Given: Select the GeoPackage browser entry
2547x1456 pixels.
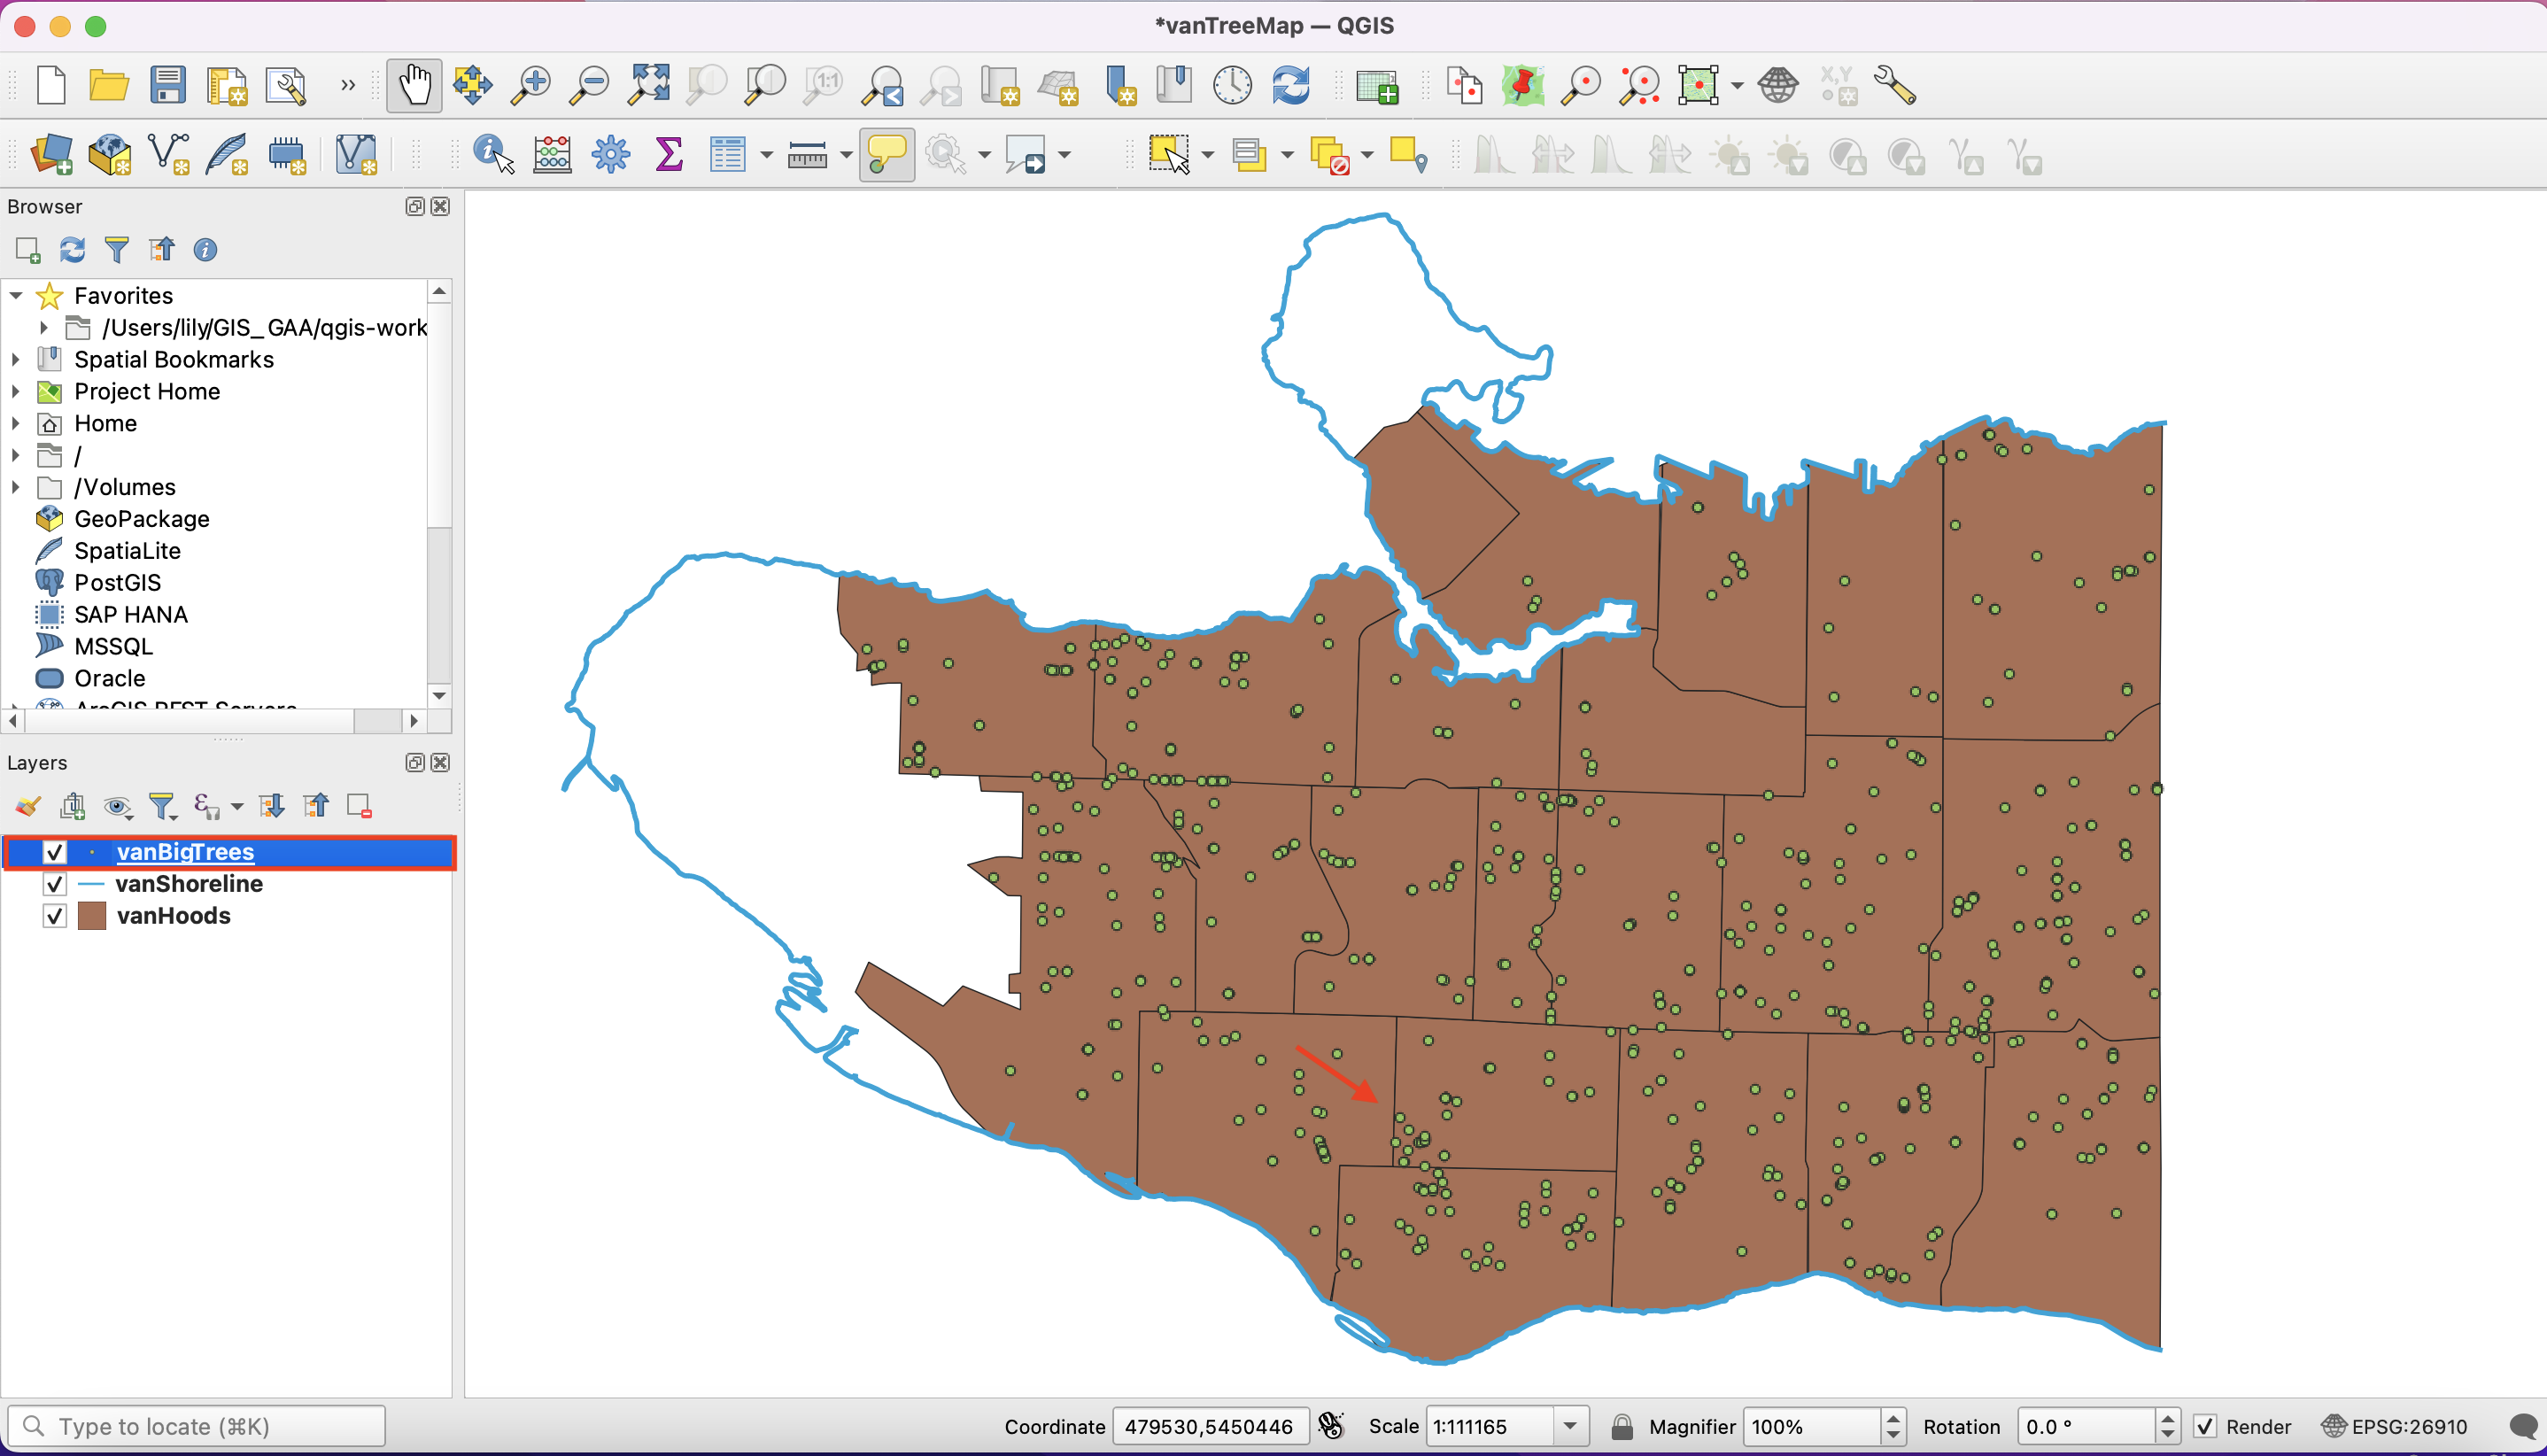Looking at the screenshot, I should tap(141, 519).
